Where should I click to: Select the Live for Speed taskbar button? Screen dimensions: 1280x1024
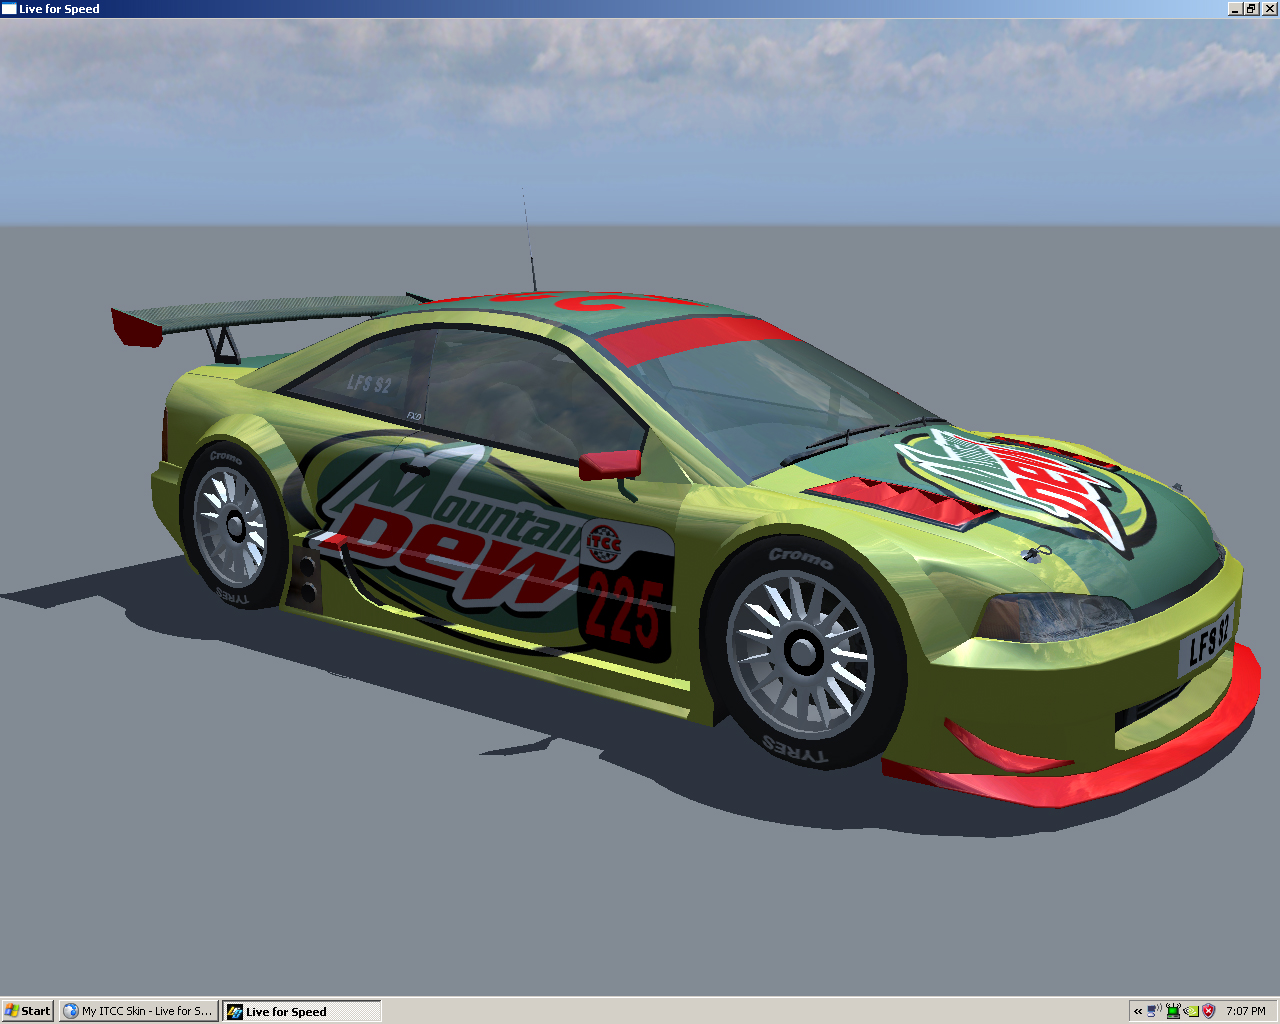pos(301,1011)
